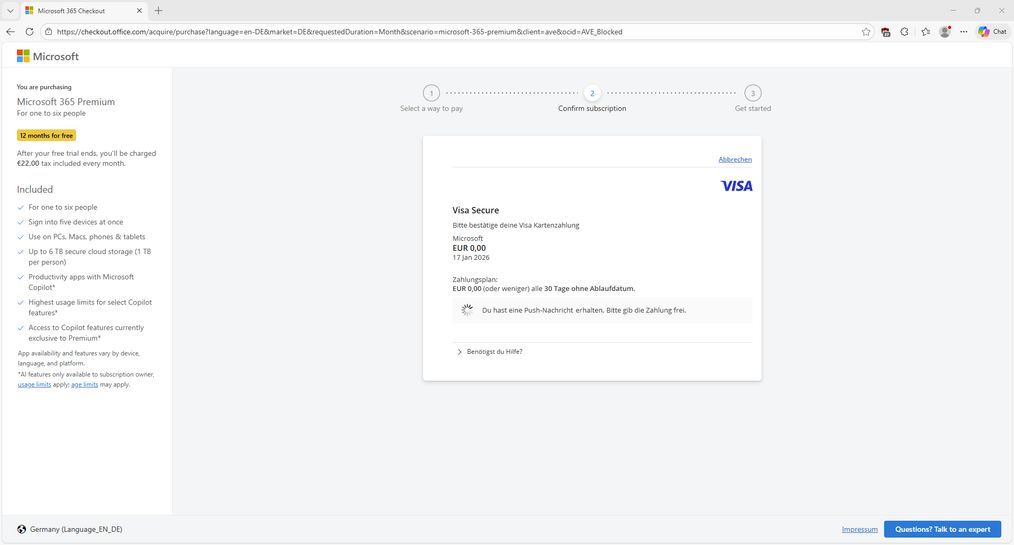Open Copilot Chat button
Image resolution: width=1014 pixels, height=545 pixels.
click(x=993, y=31)
